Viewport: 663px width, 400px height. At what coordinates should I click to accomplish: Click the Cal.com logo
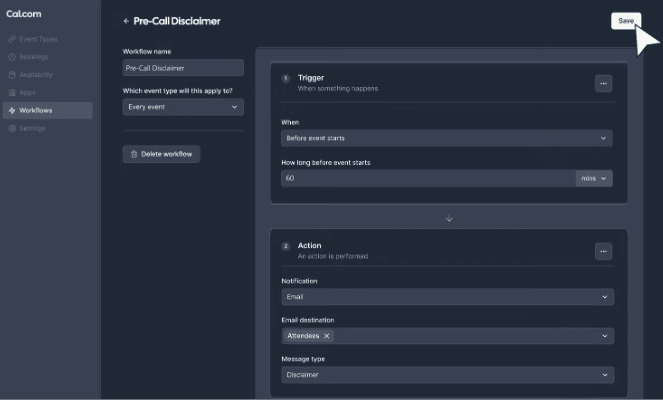pos(24,14)
